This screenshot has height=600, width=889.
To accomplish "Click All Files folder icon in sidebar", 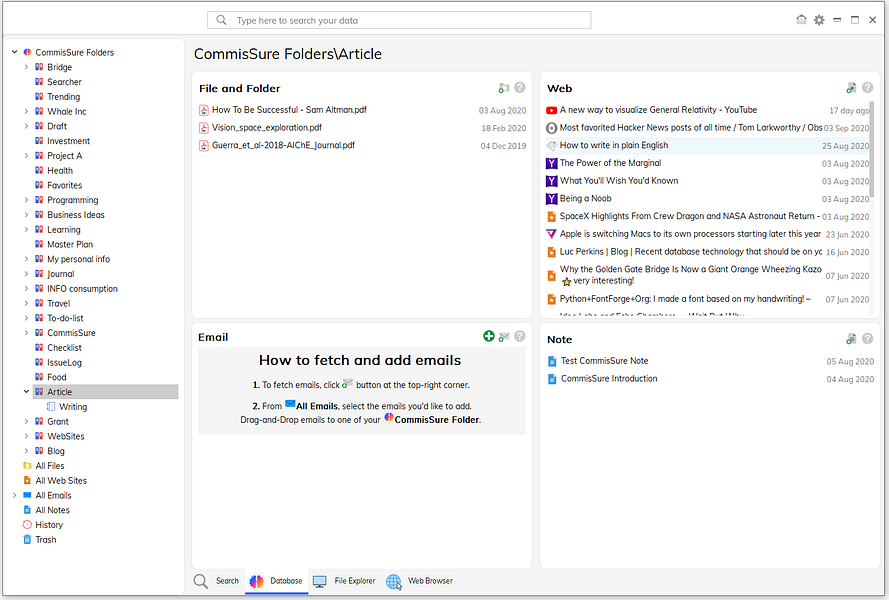I will 27,466.
